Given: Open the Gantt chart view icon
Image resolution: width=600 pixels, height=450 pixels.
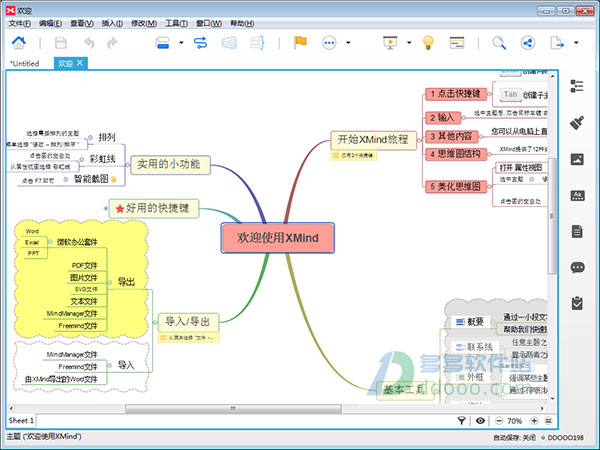Looking at the screenshot, I should tap(457, 43).
